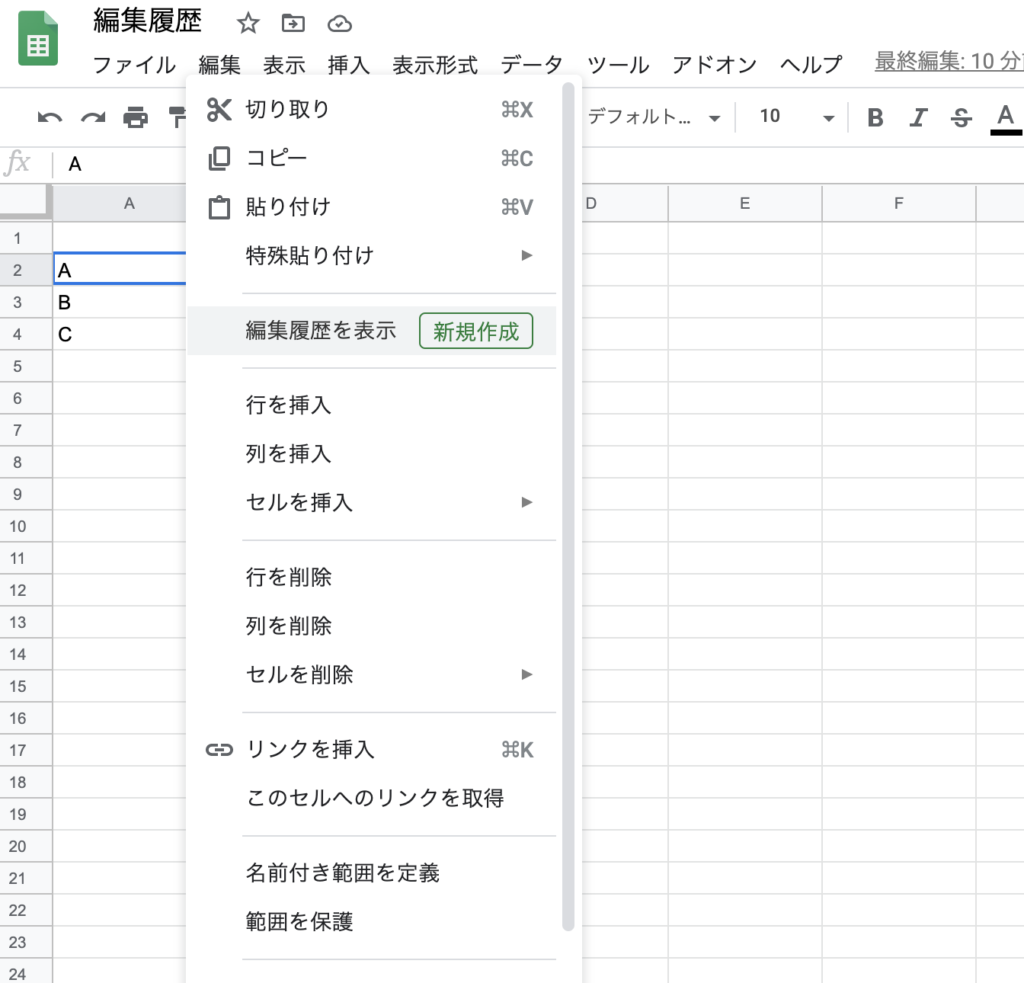Star the 編集履歴 document
Screen dimensions: 1024x983
tap(248, 24)
